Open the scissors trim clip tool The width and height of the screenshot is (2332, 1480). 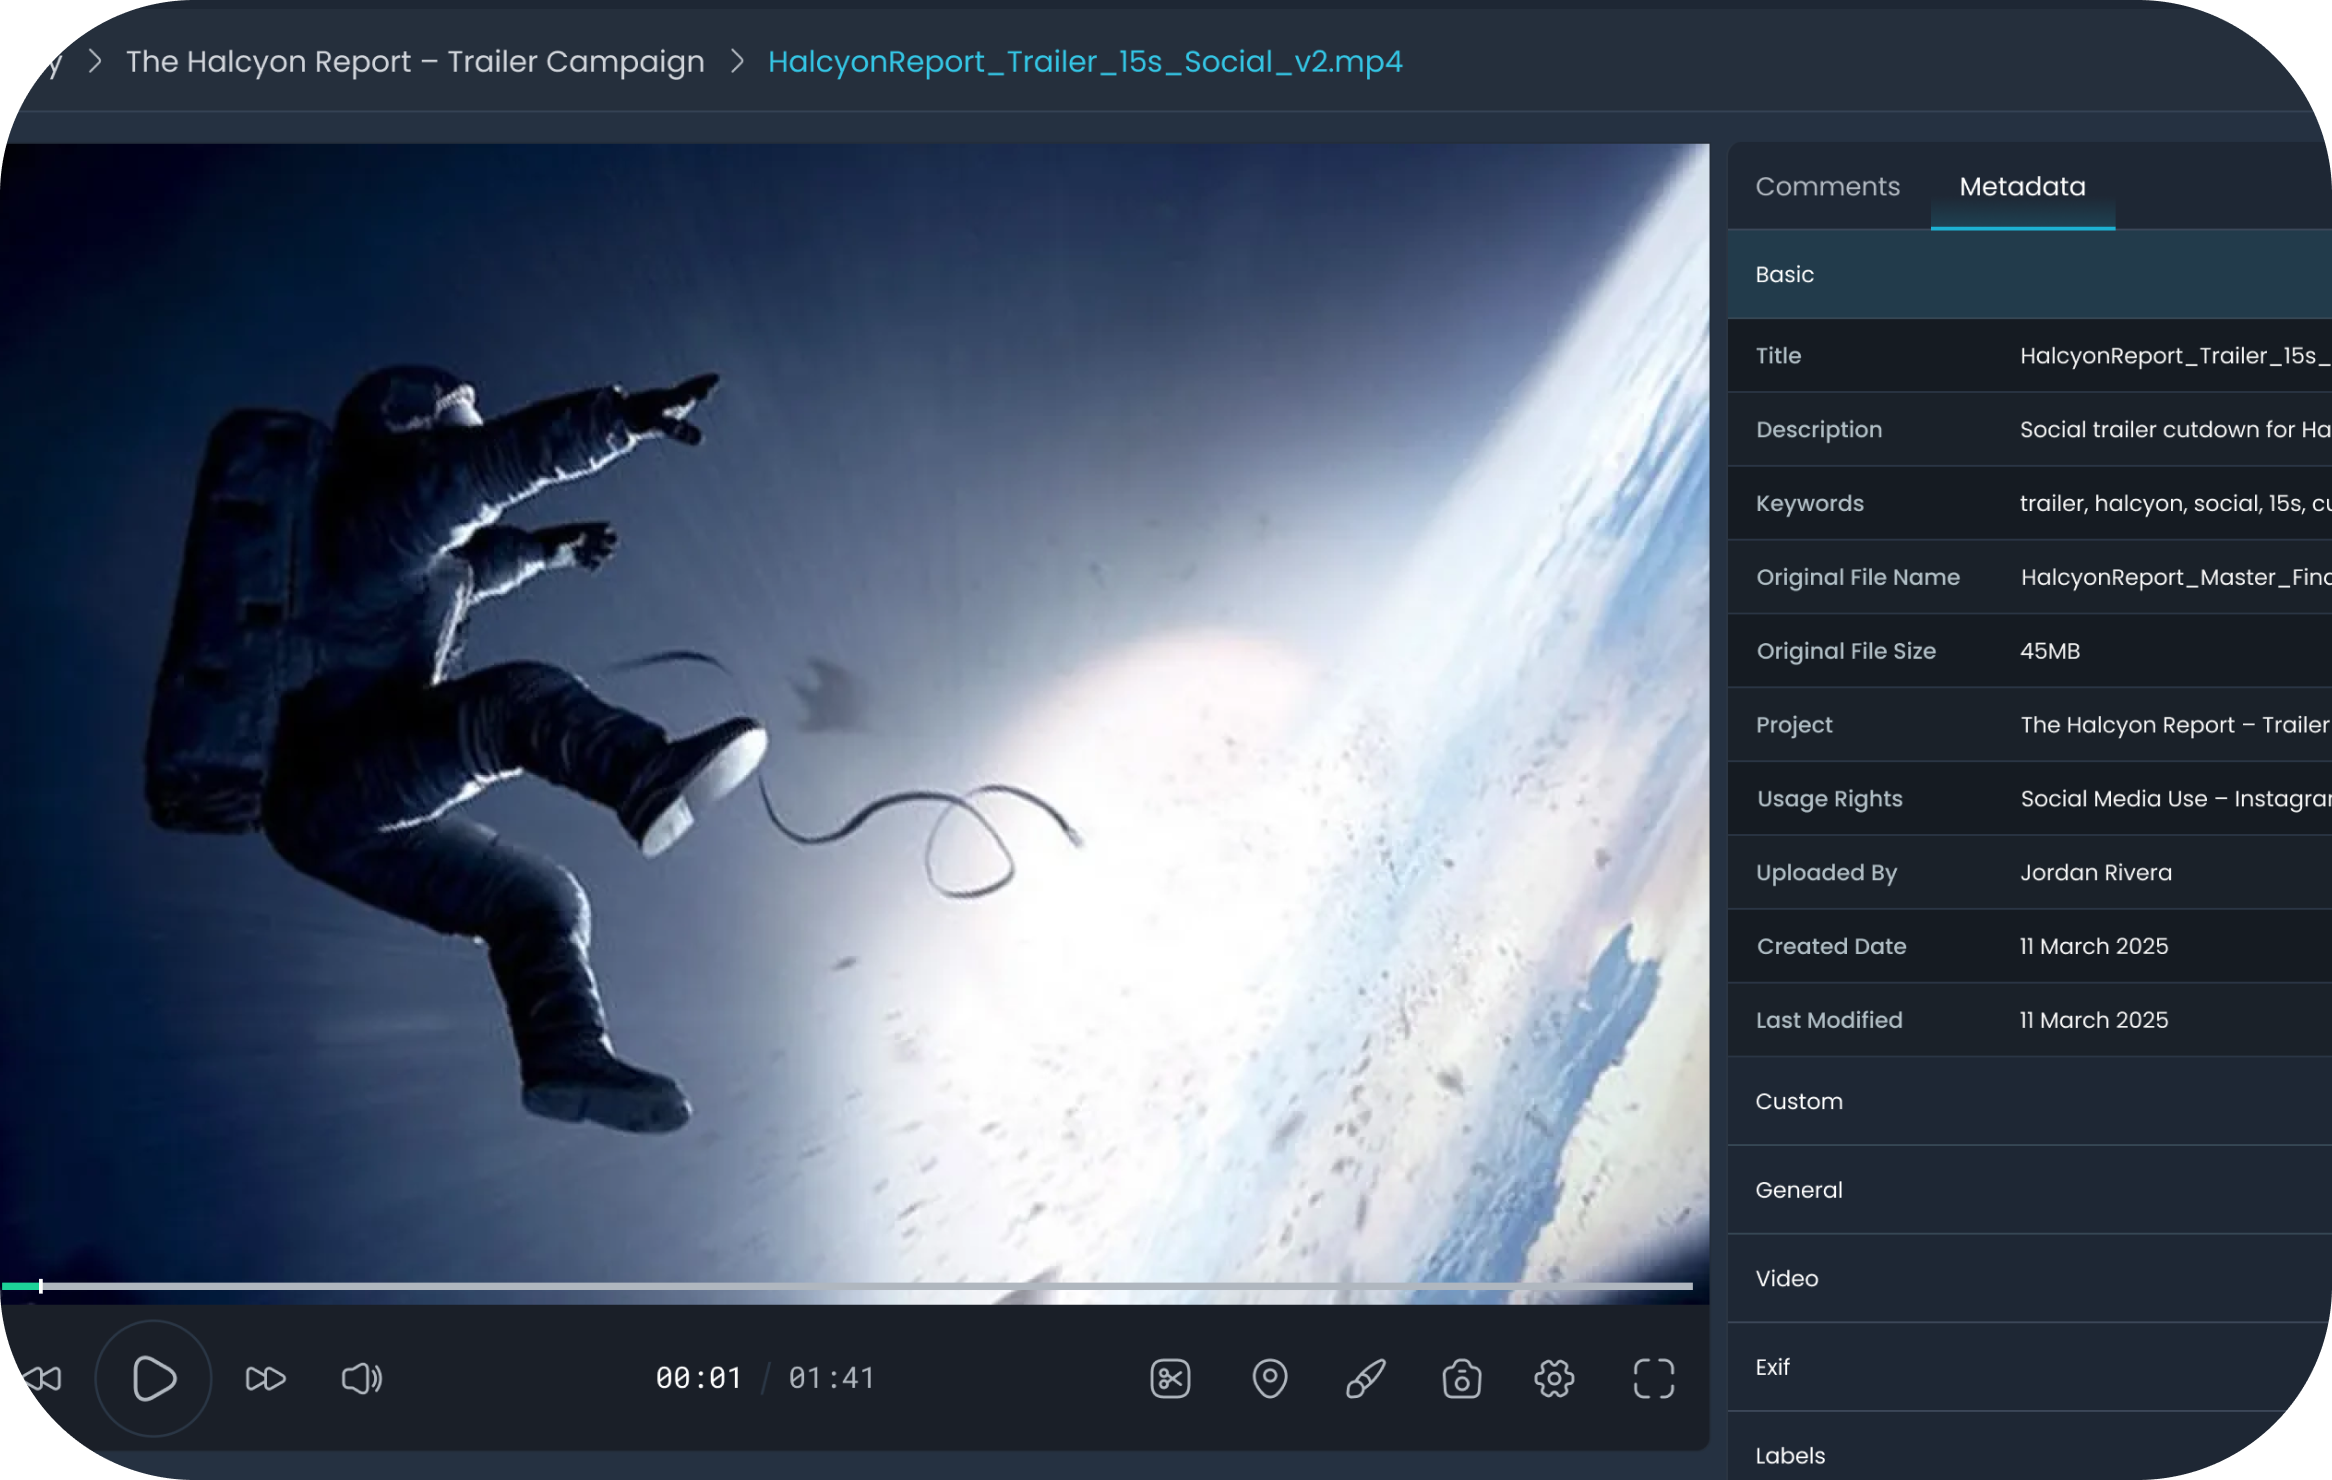click(x=1170, y=1379)
